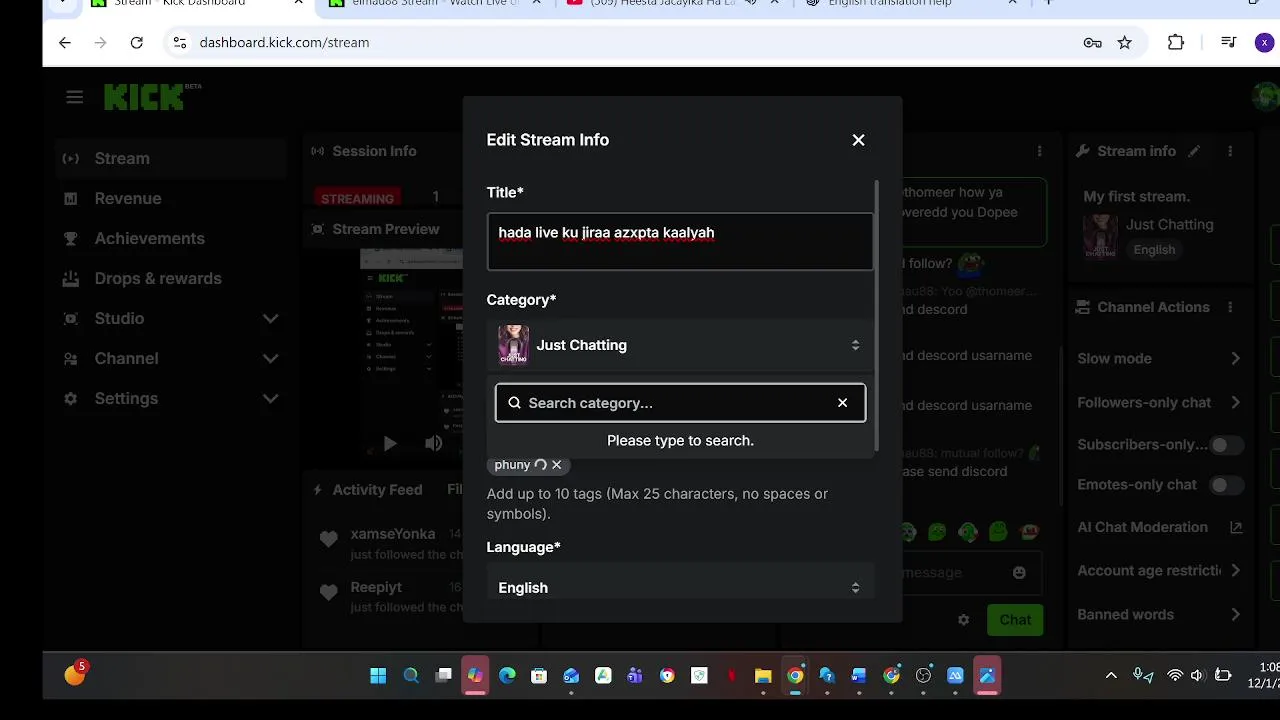The width and height of the screenshot is (1280, 720).
Task: Click the Activity Feed header
Action: 377,490
